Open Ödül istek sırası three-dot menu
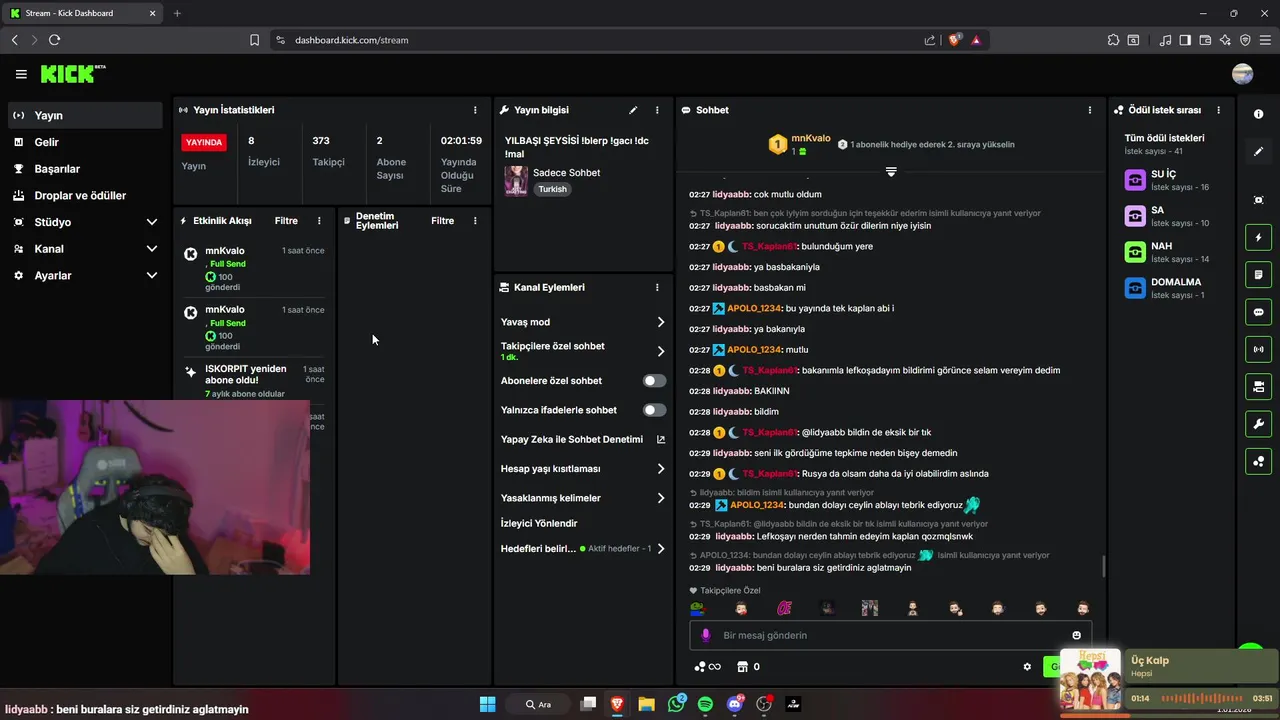This screenshot has width=1280, height=720. [1218, 110]
